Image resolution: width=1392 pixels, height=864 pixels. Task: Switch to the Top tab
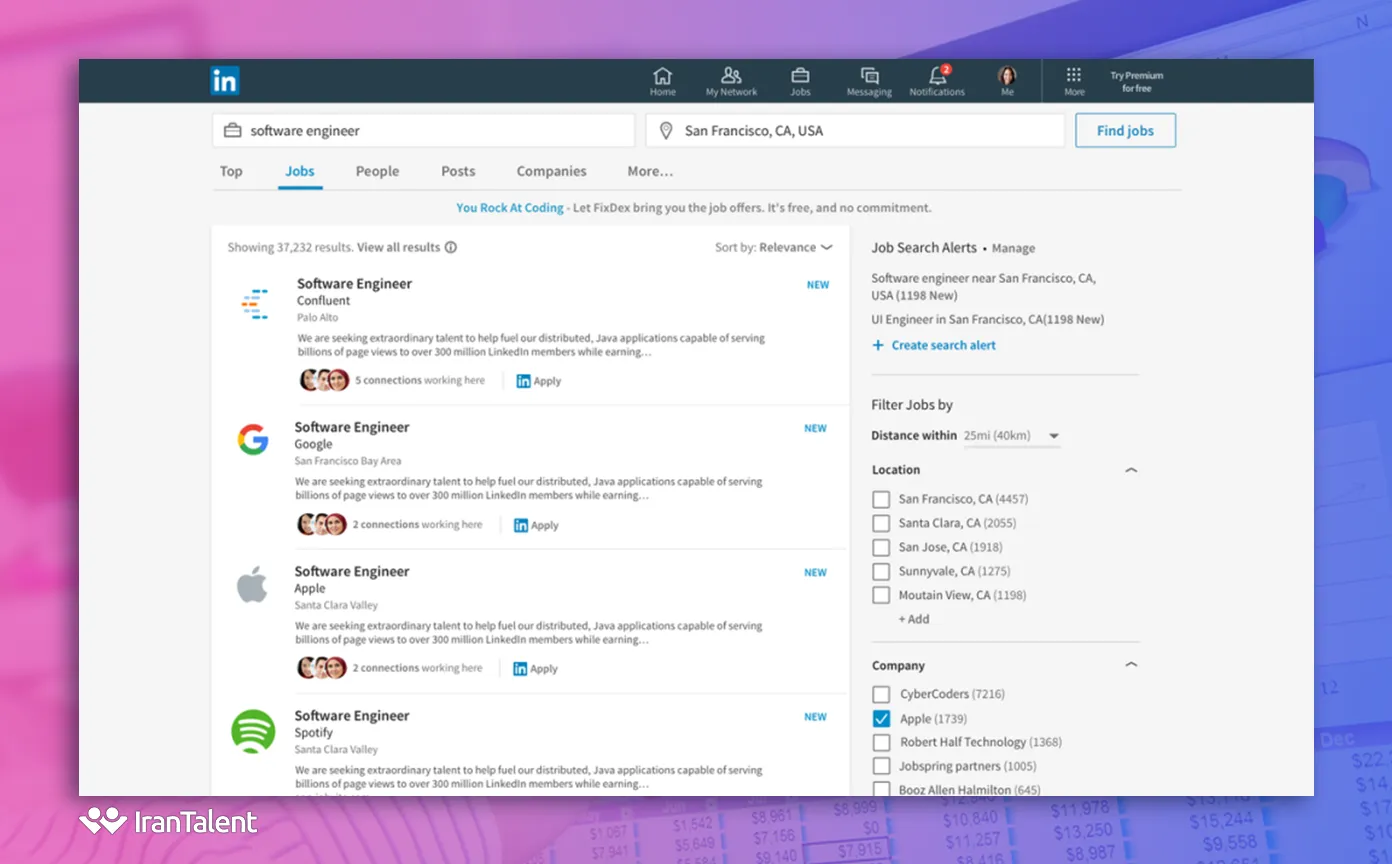231,171
